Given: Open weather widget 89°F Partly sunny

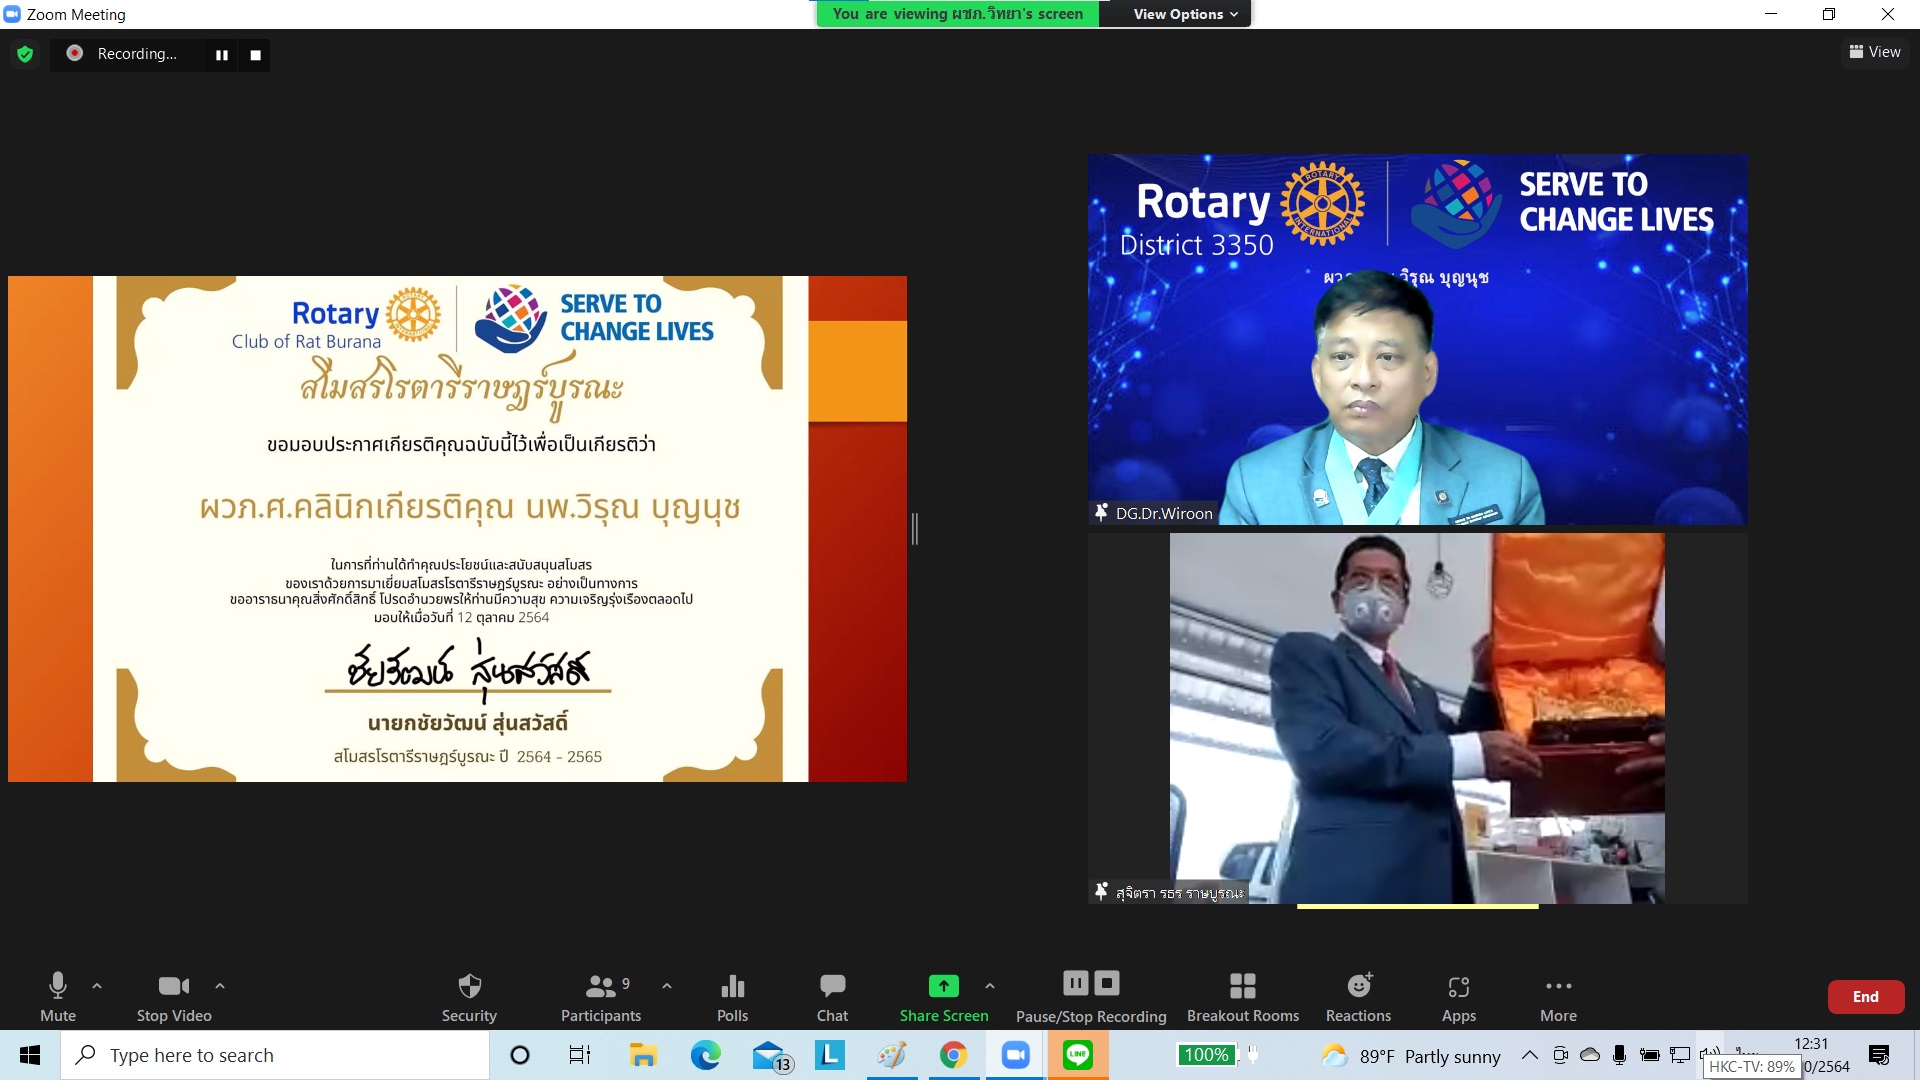Looking at the screenshot, I should point(1411,1056).
